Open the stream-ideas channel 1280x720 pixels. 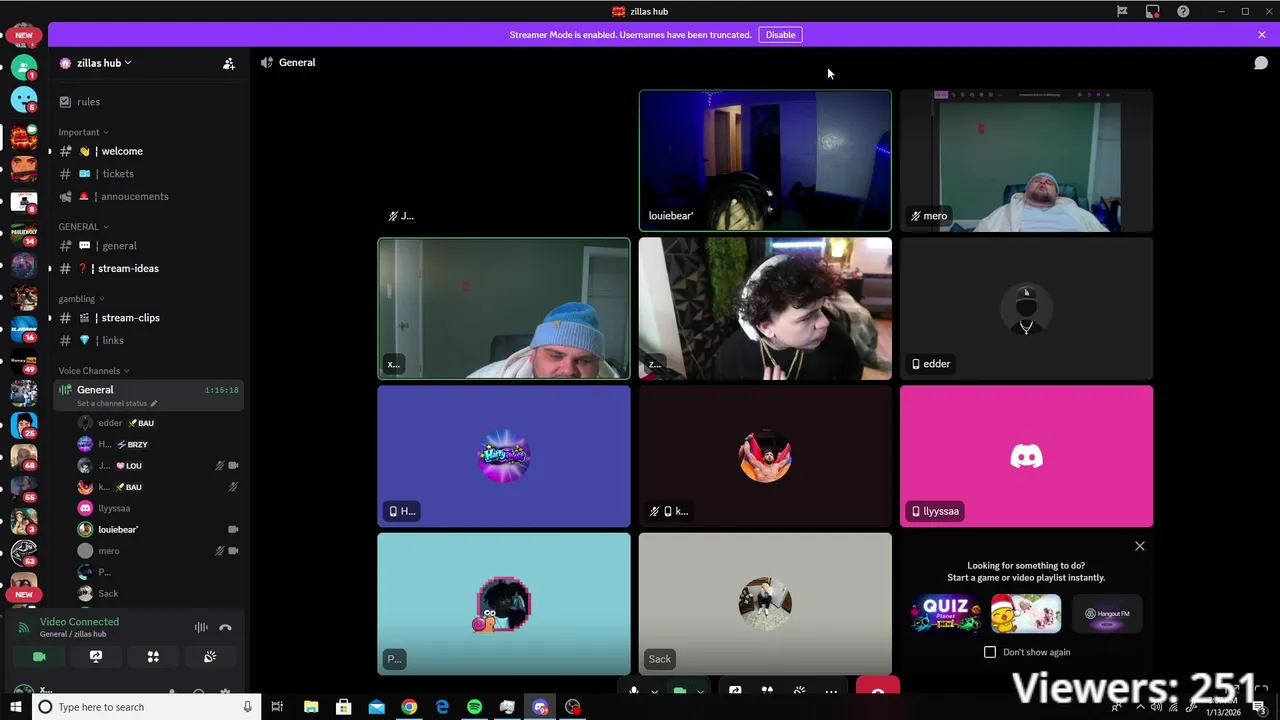click(148, 268)
